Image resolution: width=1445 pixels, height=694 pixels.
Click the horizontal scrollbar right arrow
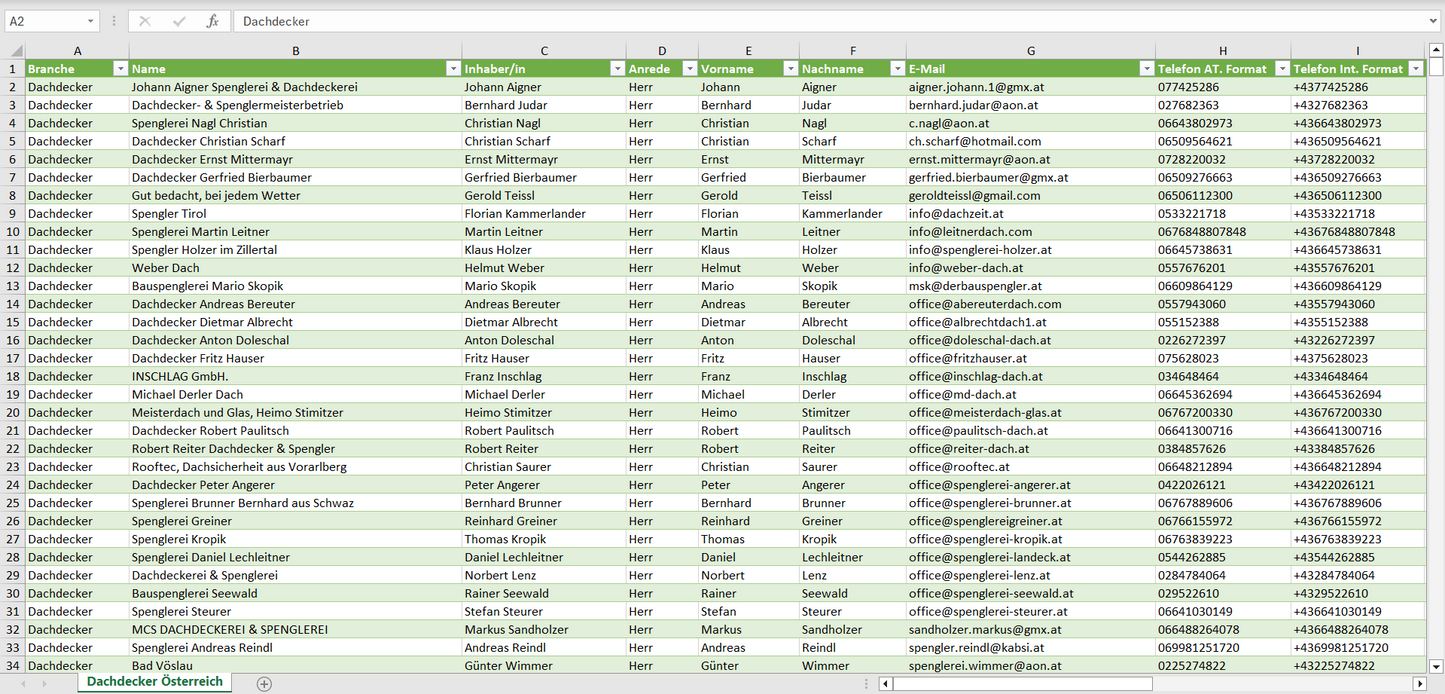pos(1419,684)
